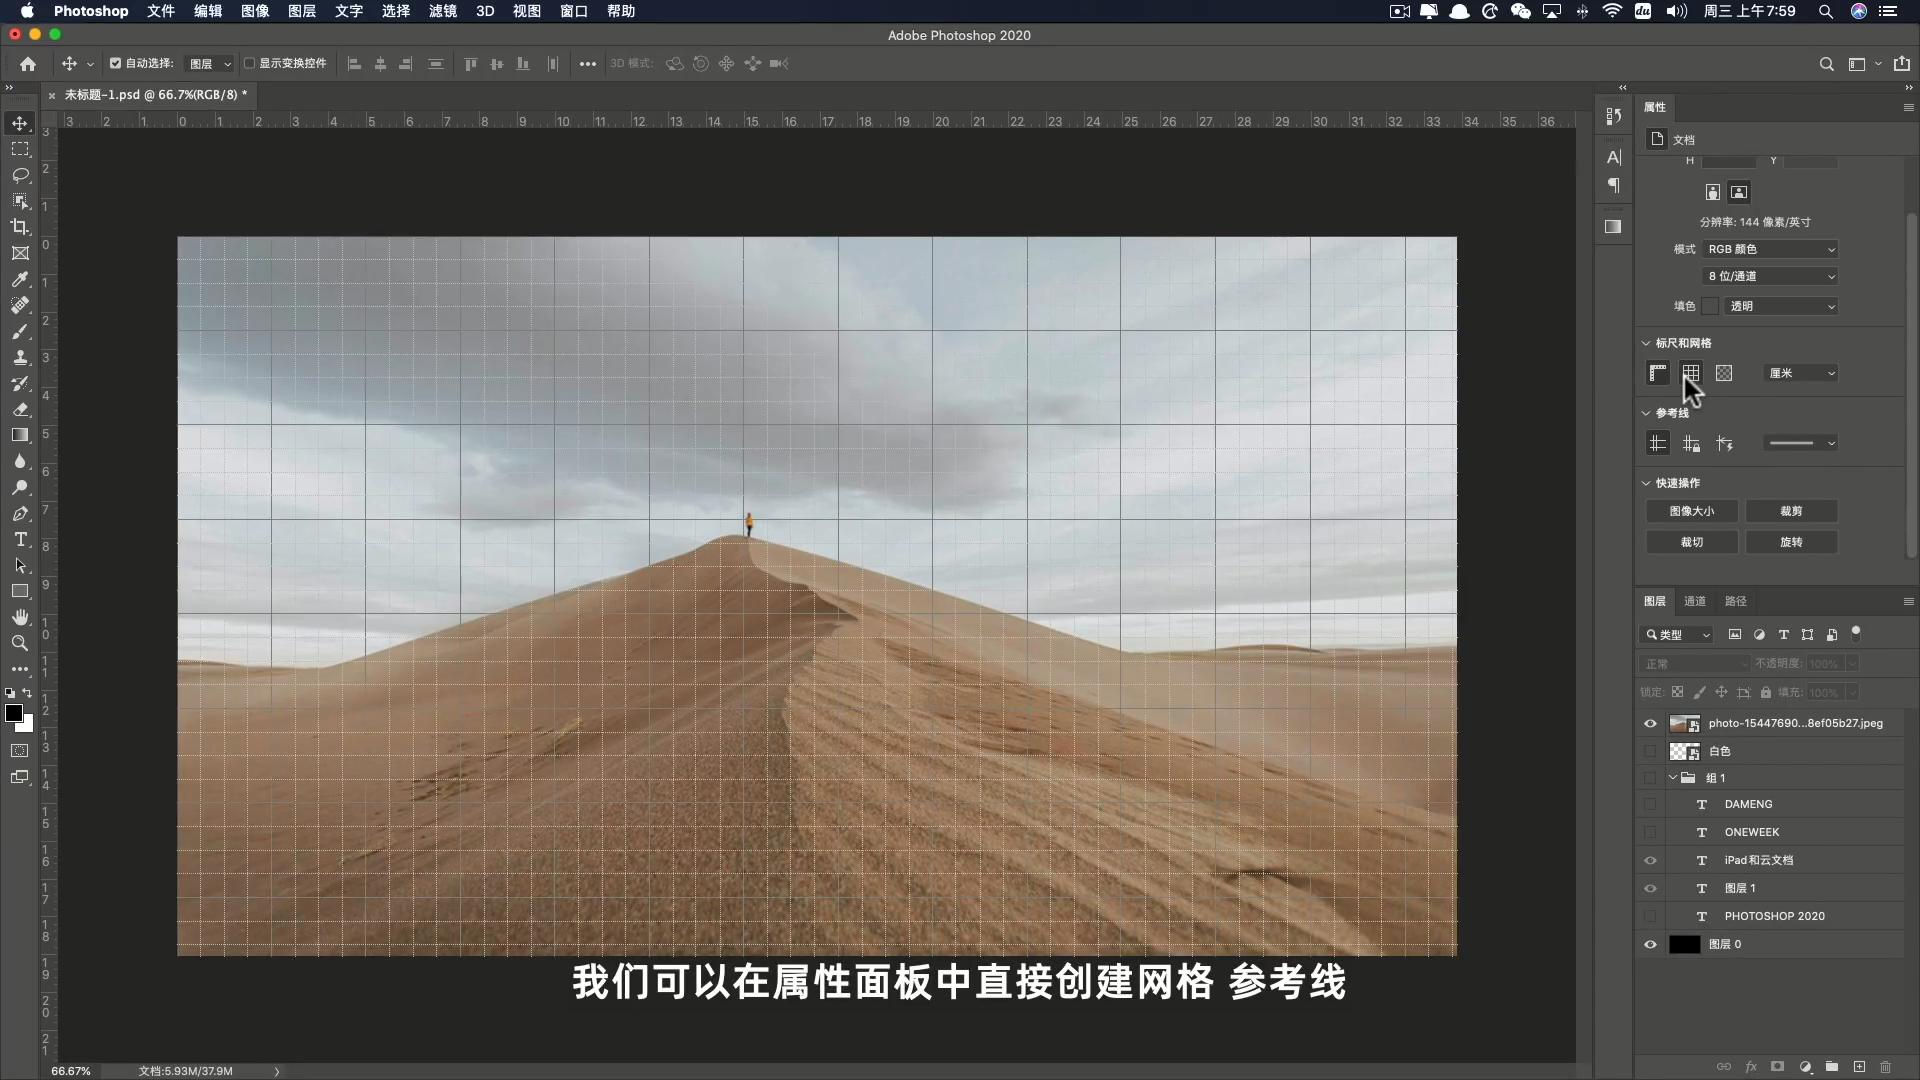Select the Hand tool
The width and height of the screenshot is (1920, 1080).
20,617
